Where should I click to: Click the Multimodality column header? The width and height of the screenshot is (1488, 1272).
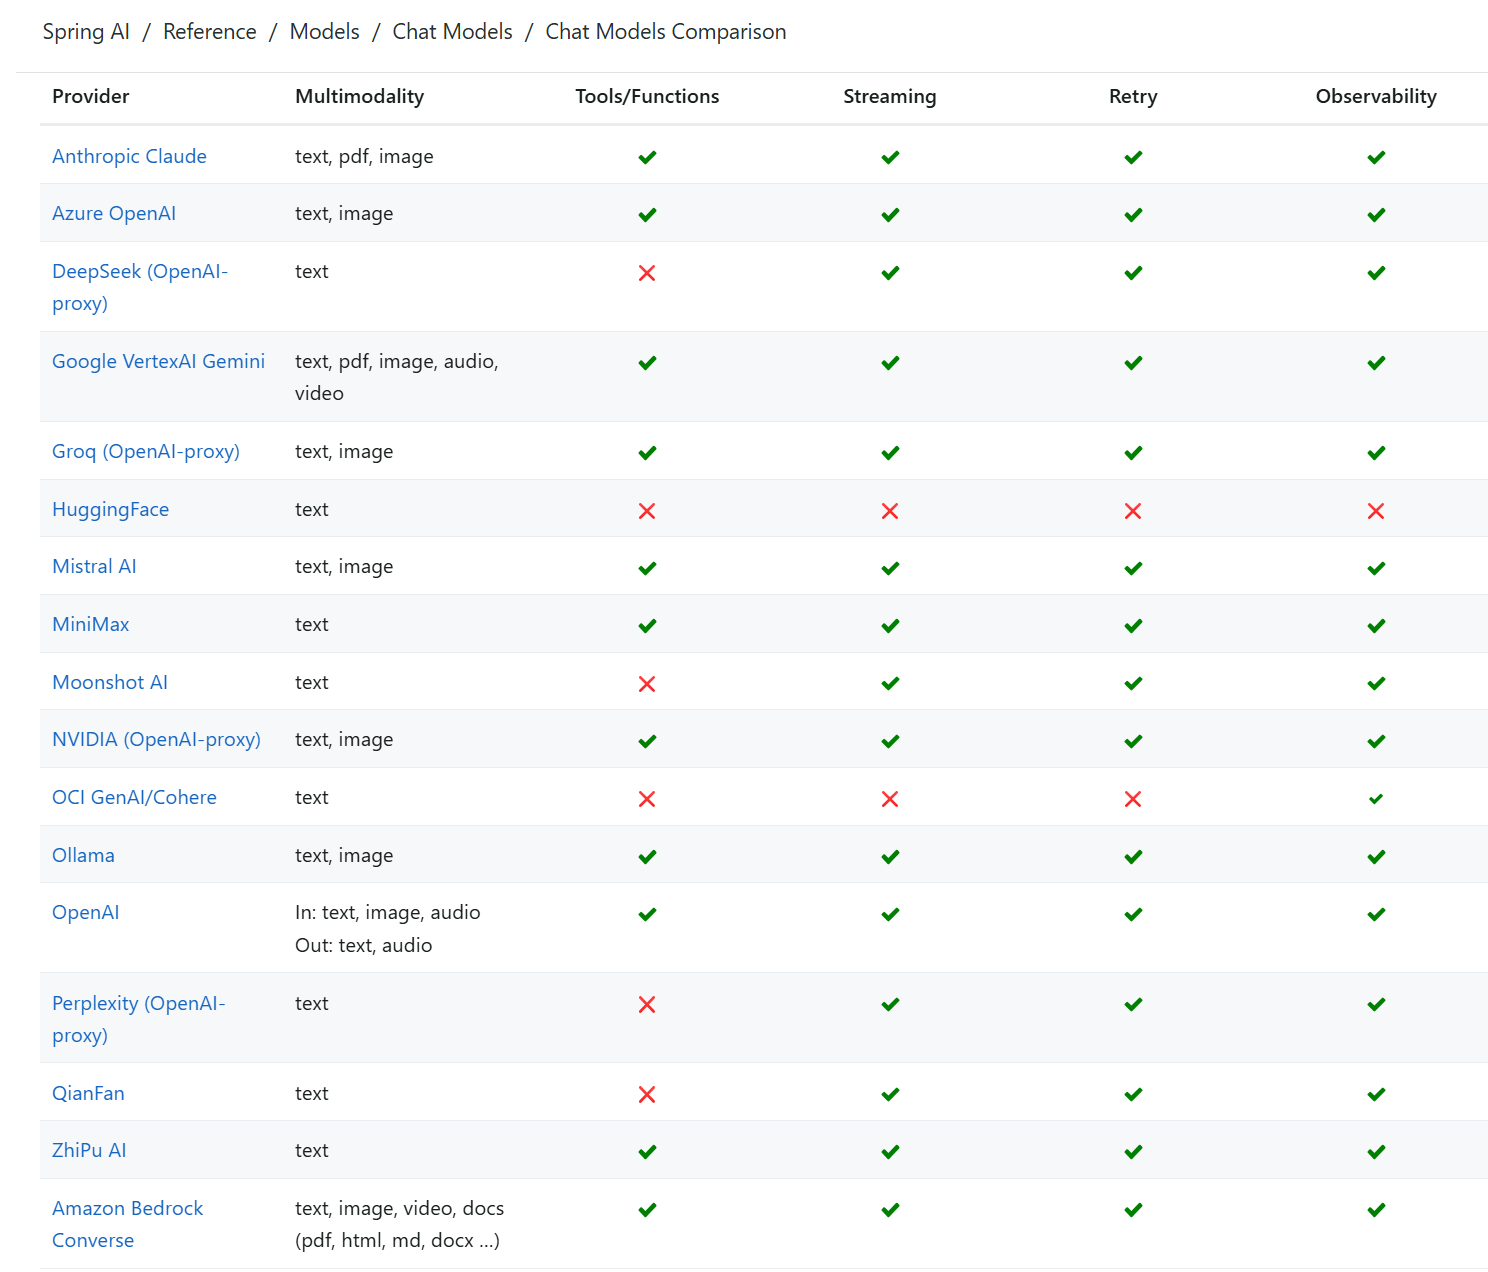[x=360, y=96]
